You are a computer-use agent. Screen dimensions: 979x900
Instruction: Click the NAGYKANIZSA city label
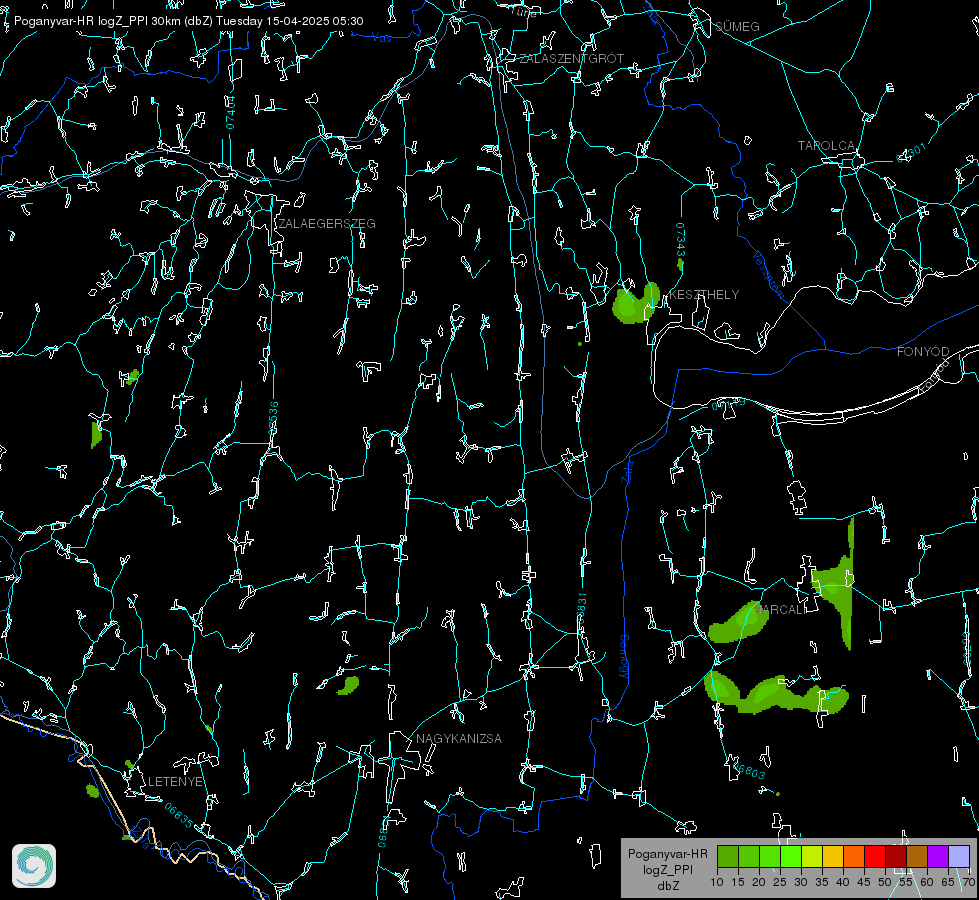(459, 739)
